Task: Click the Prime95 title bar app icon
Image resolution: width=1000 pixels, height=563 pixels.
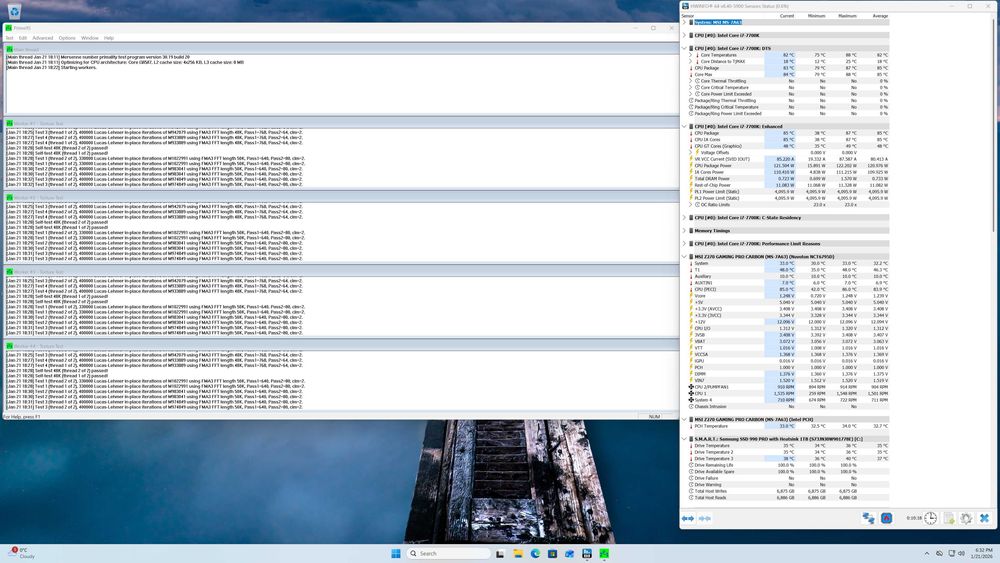Action: pos(8,28)
